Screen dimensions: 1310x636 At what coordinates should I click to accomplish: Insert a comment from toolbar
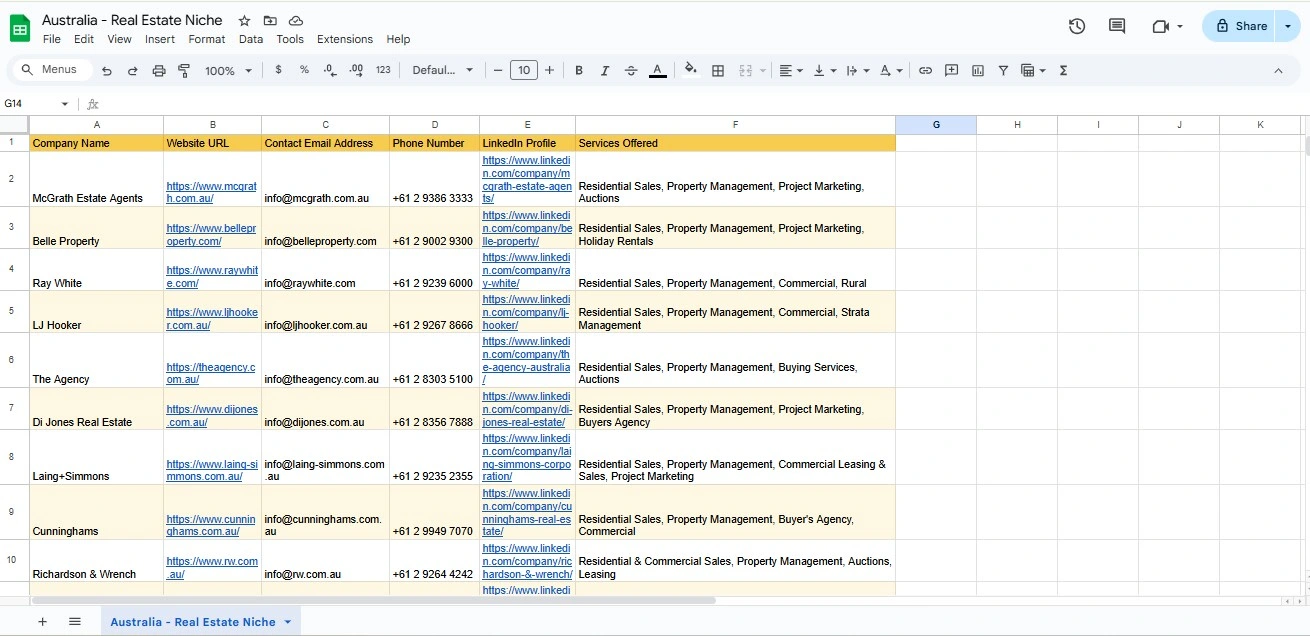[951, 70]
